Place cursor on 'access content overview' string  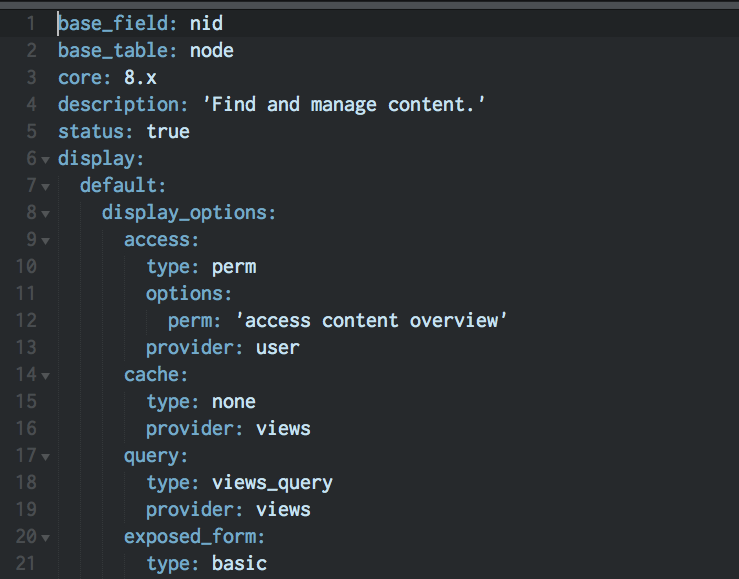point(371,320)
